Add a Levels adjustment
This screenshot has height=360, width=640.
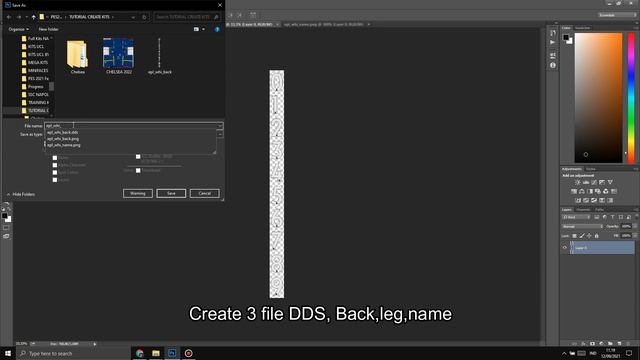pyautogui.click(x=586, y=182)
